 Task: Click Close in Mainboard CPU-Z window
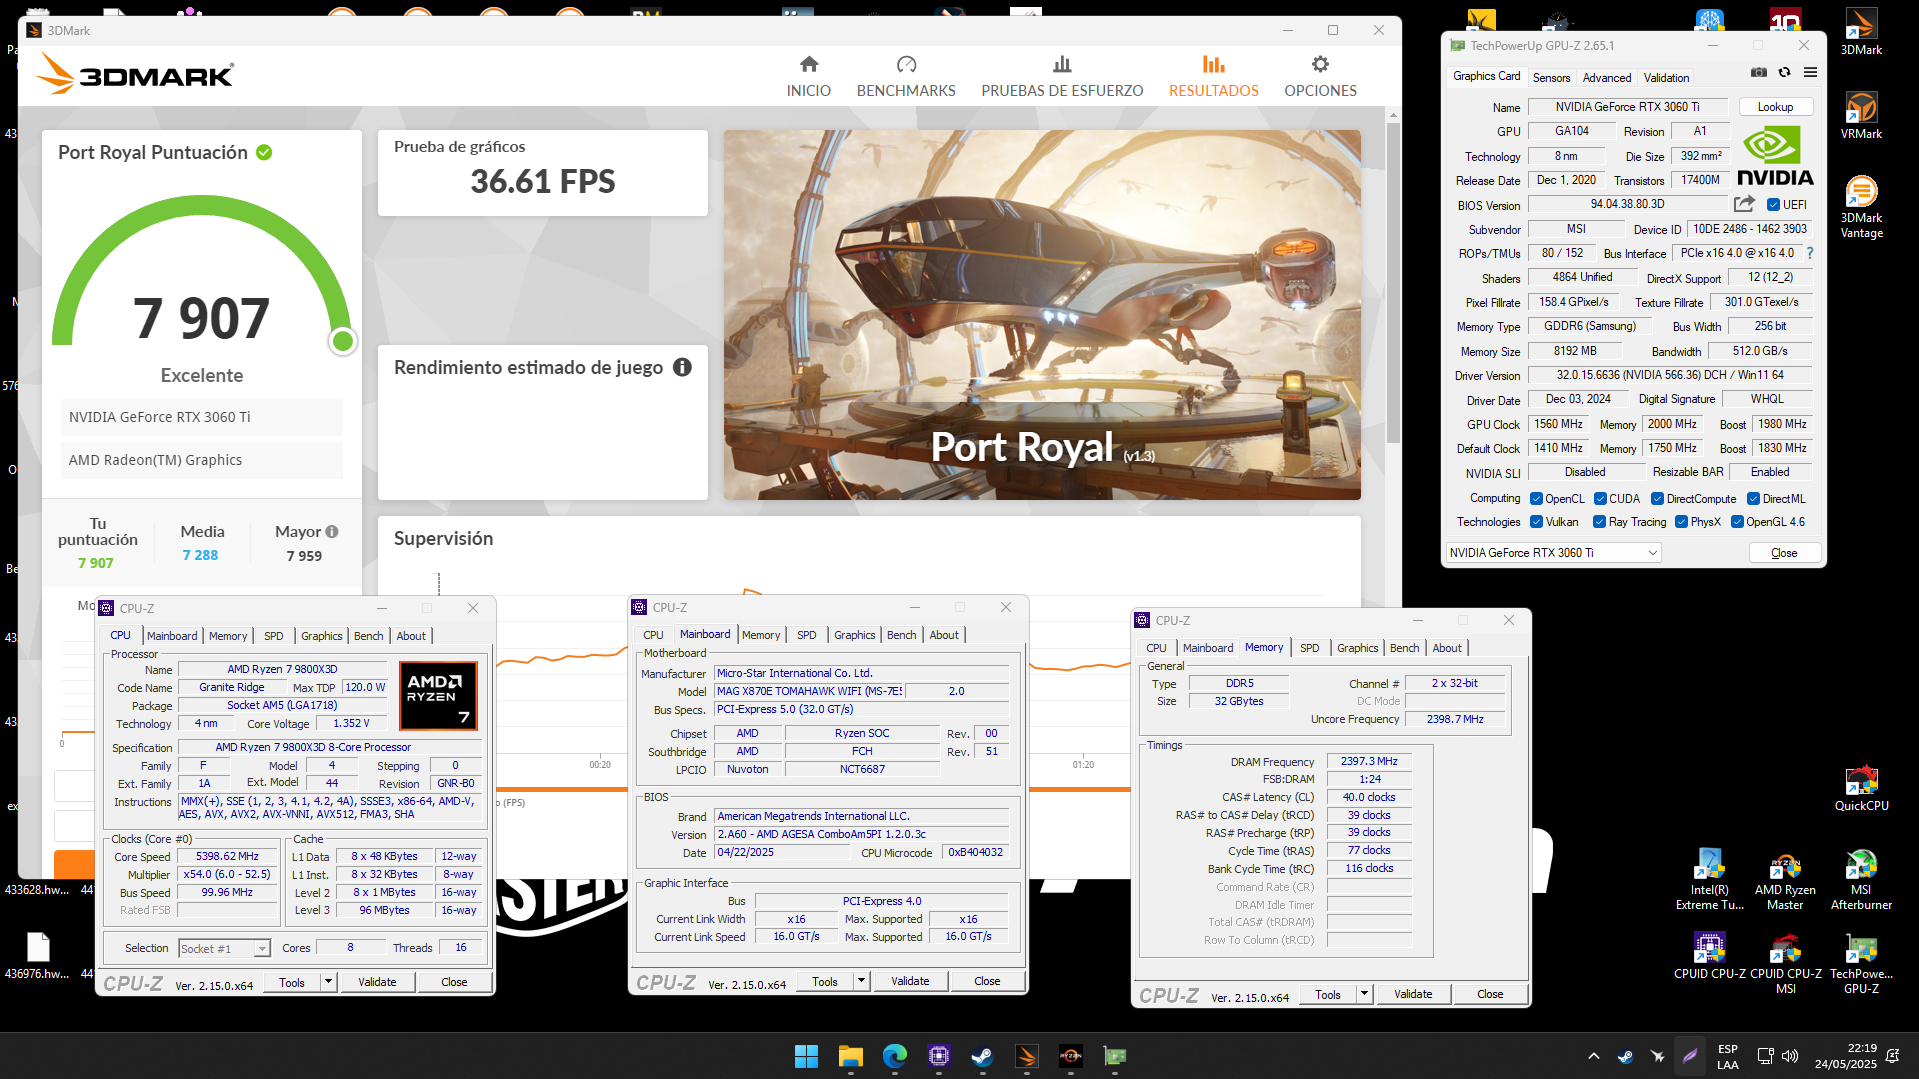[x=987, y=981]
